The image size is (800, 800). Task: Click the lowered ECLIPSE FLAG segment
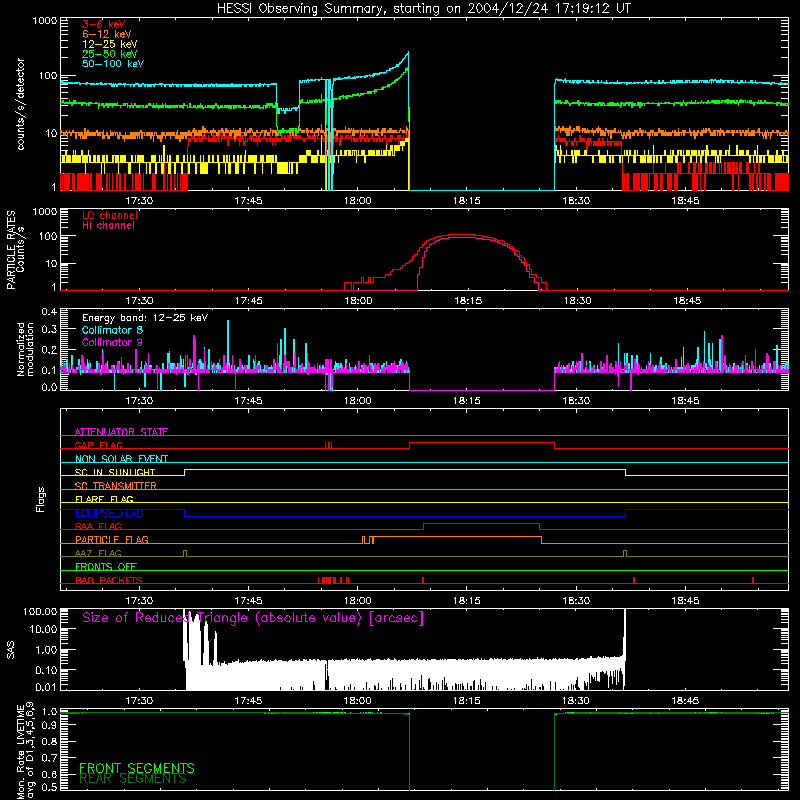(x=405, y=516)
